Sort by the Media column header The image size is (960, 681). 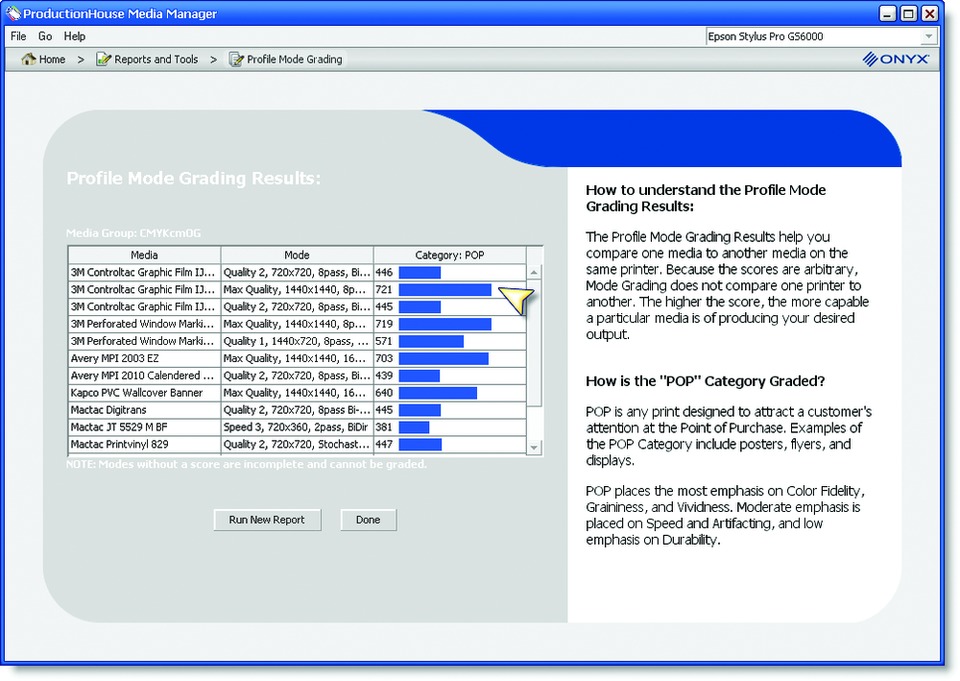point(144,255)
